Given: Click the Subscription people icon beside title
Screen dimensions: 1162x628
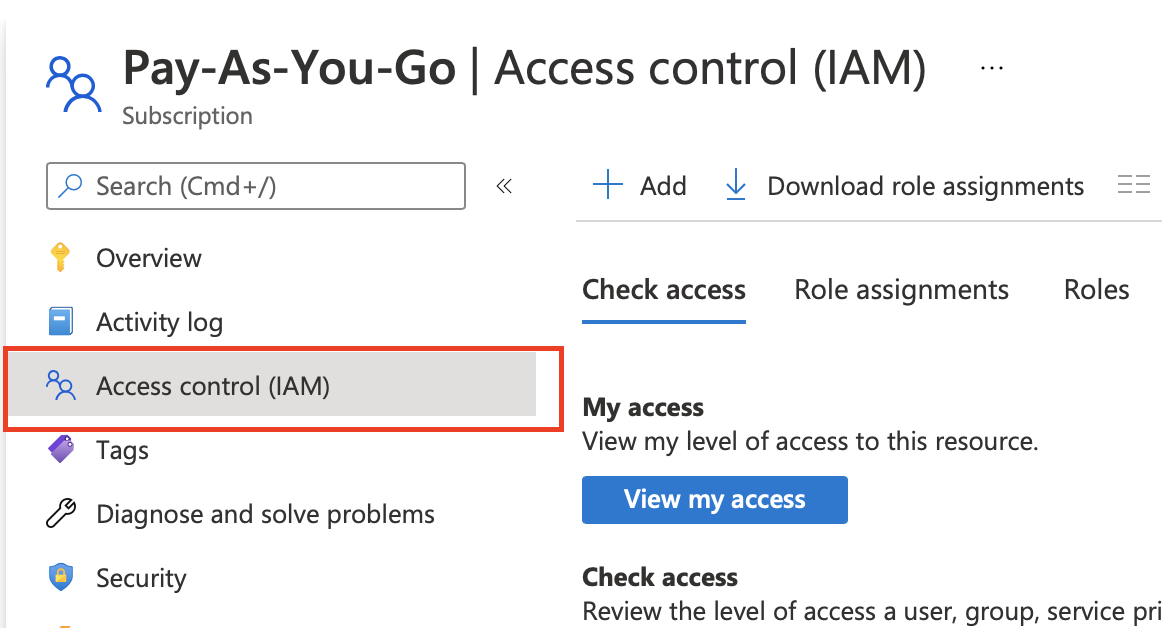Looking at the screenshot, I should (74, 84).
